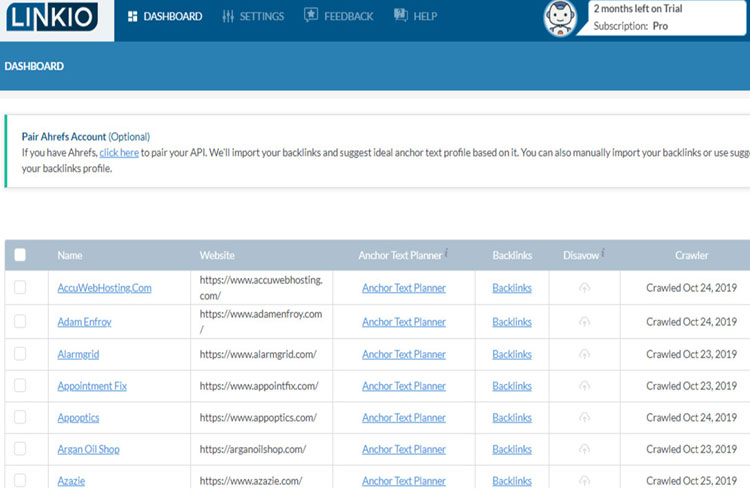Click the '2 months left on Trial' text

pyautogui.click(x=638, y=9)
